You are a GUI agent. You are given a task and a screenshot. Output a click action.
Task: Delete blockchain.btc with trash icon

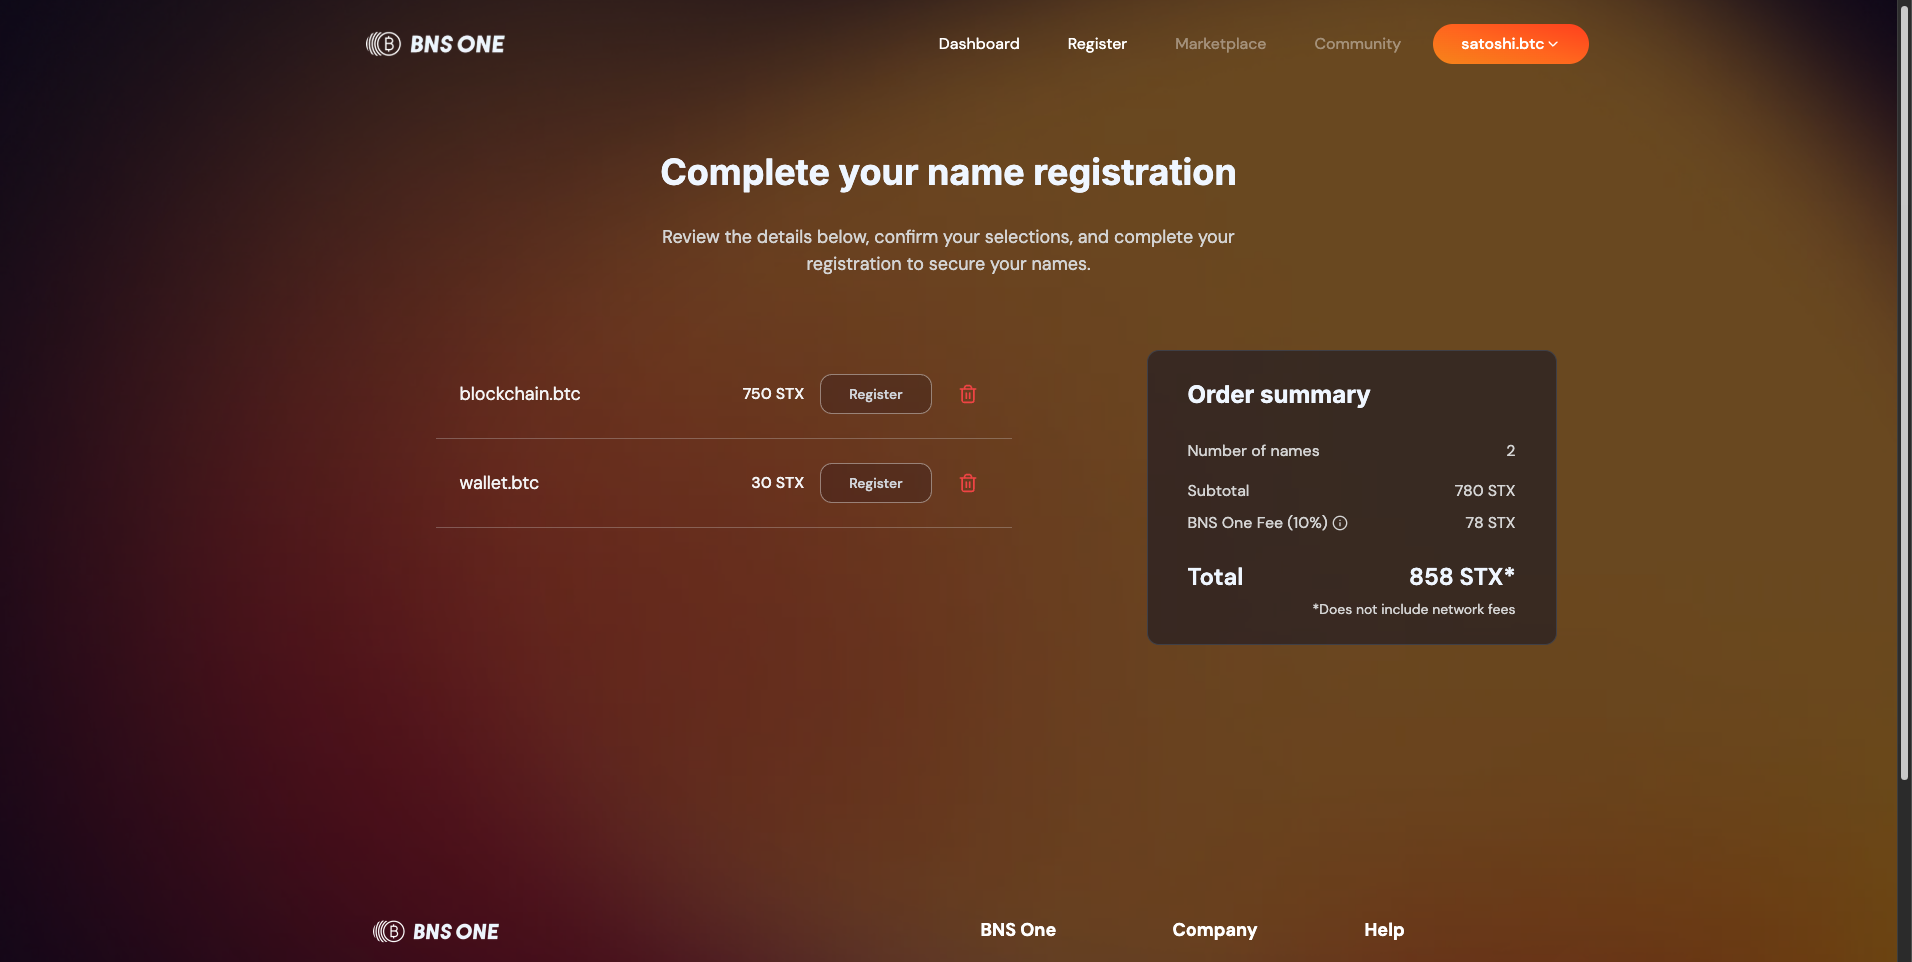point(968,394)
